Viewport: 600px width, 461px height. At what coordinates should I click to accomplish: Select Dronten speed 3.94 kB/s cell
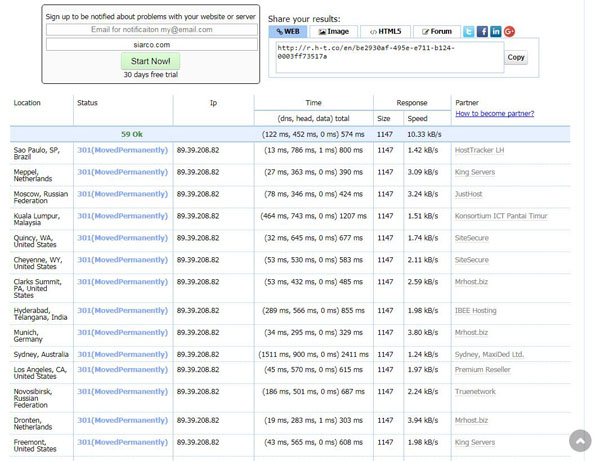click(x=422, y=420)
